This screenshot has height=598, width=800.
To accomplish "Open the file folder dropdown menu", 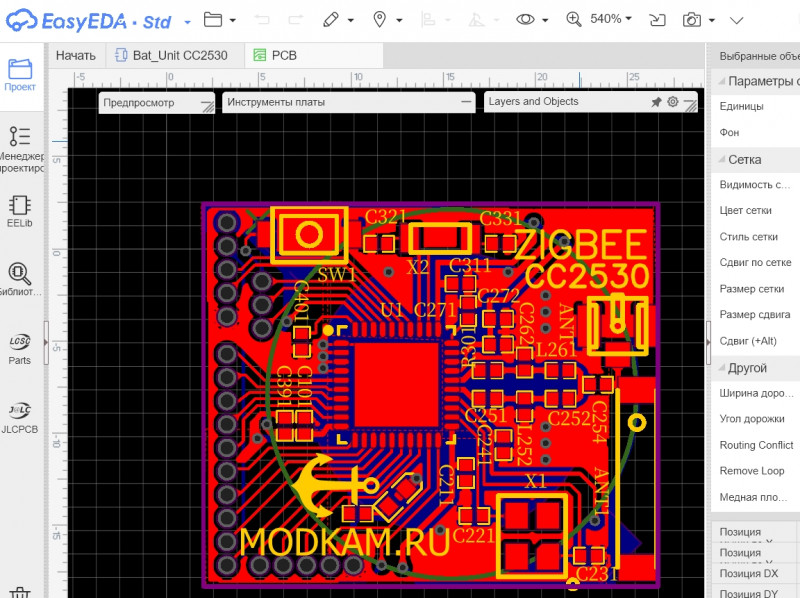I will [219, 19].
